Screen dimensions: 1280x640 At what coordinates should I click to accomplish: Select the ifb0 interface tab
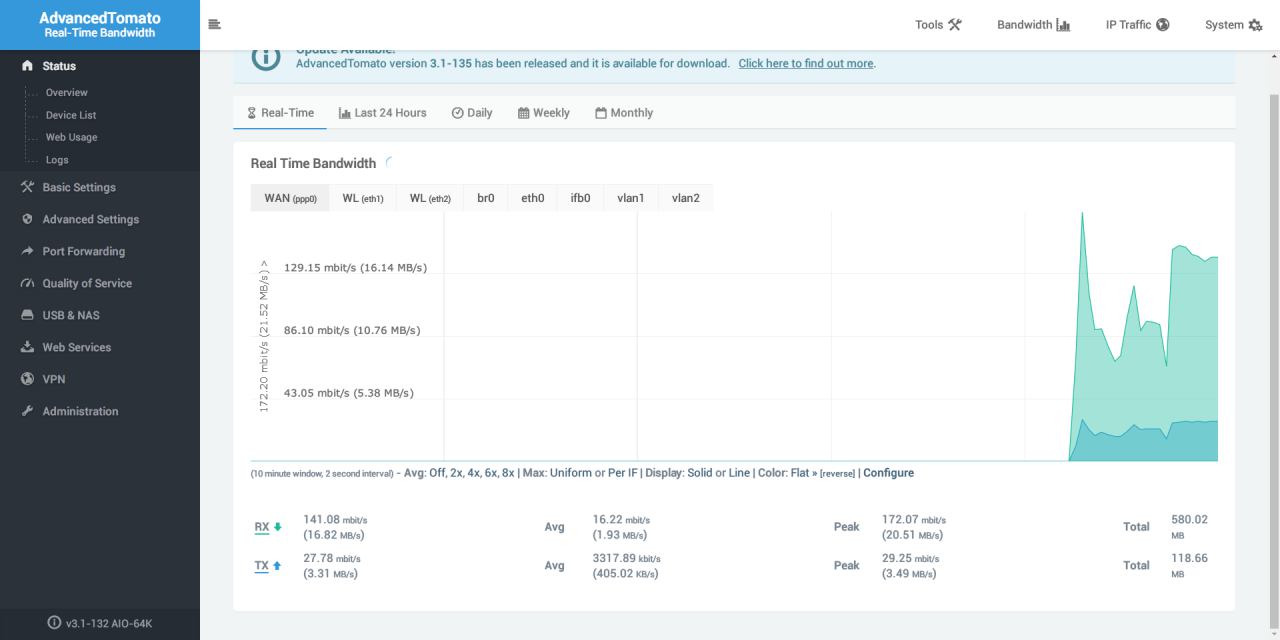[x=581, y=198]
